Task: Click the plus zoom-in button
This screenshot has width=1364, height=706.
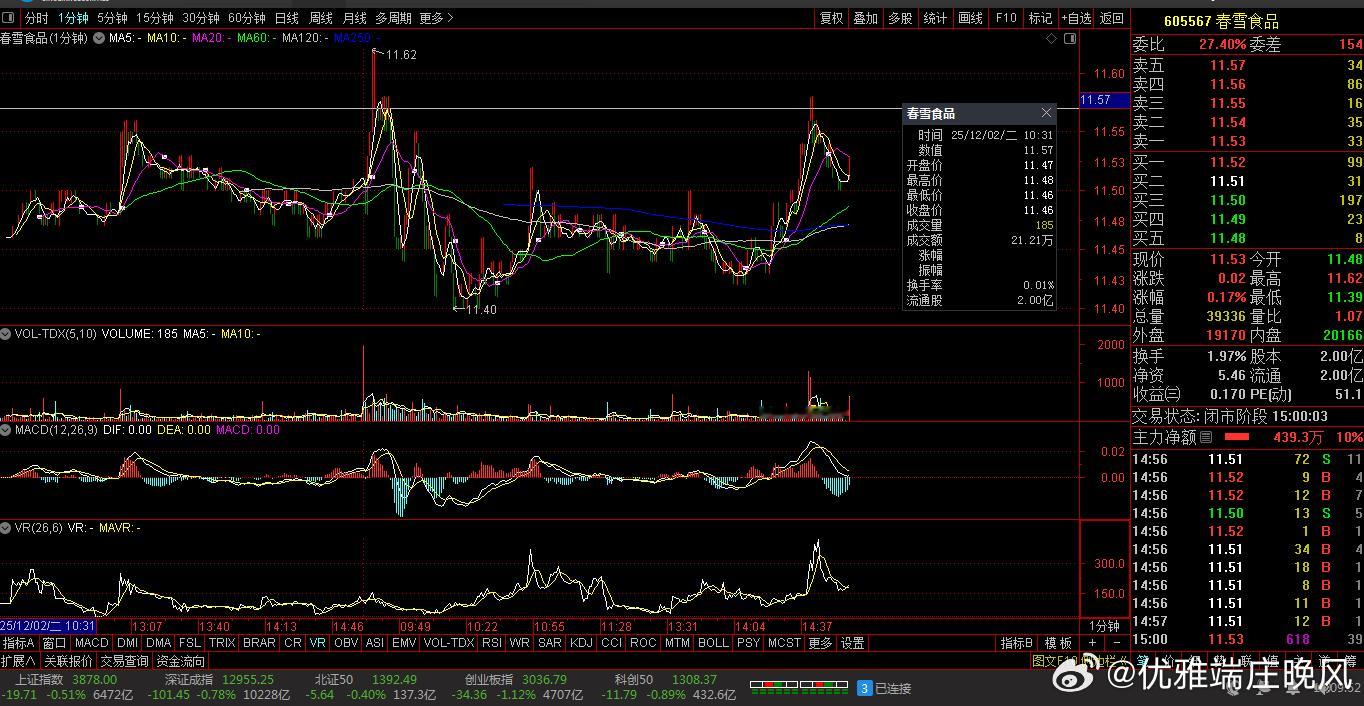Action: [x=1092, y=643]
